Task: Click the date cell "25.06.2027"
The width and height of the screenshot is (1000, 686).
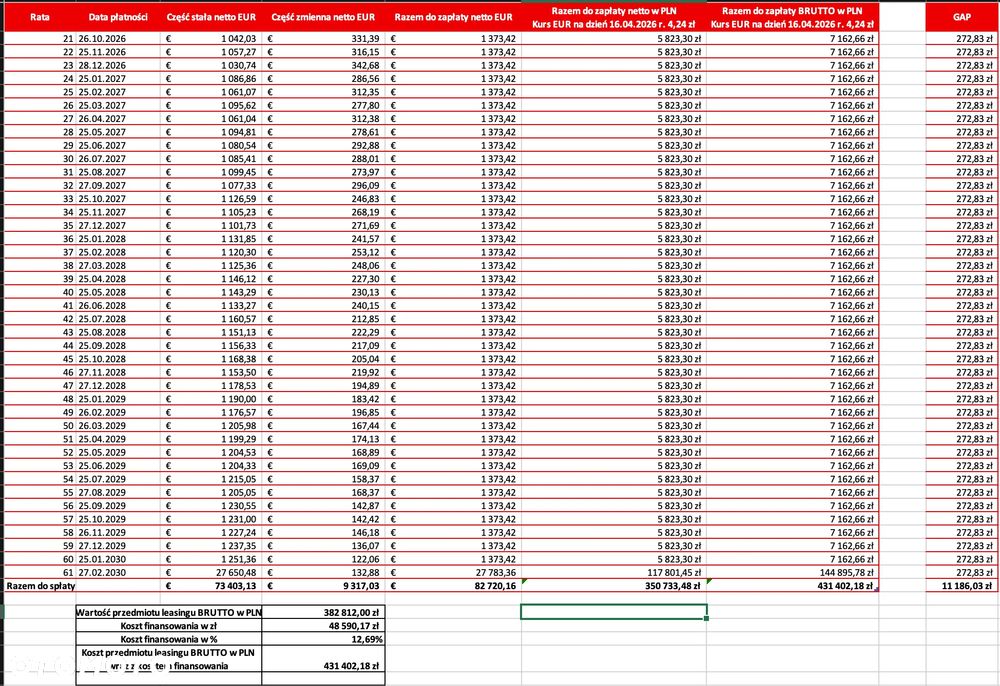Action: tap(118, 145)
